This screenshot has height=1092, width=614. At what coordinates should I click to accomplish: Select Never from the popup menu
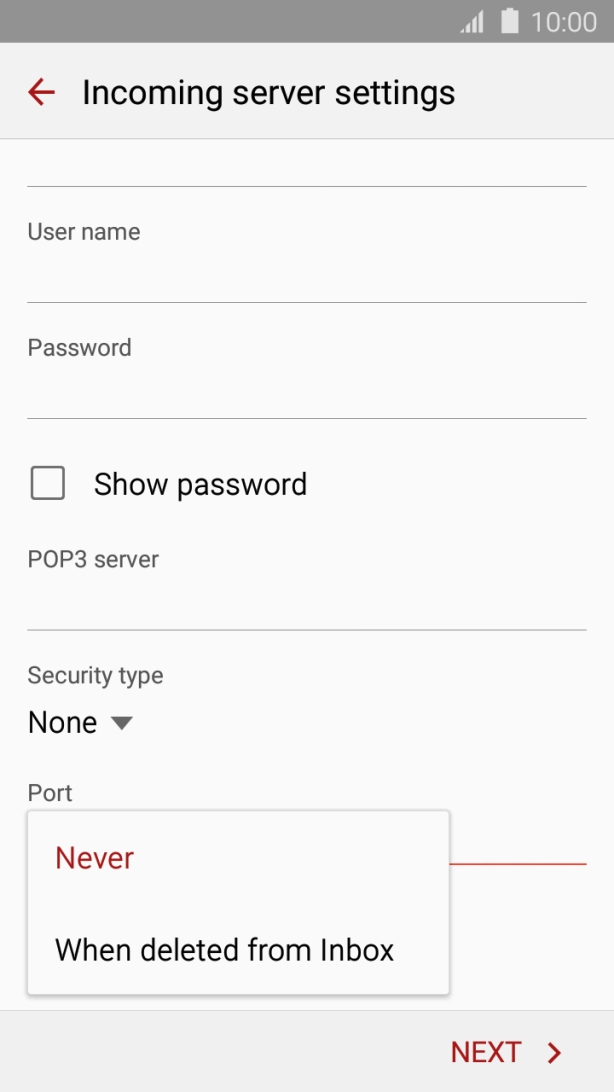94,858
